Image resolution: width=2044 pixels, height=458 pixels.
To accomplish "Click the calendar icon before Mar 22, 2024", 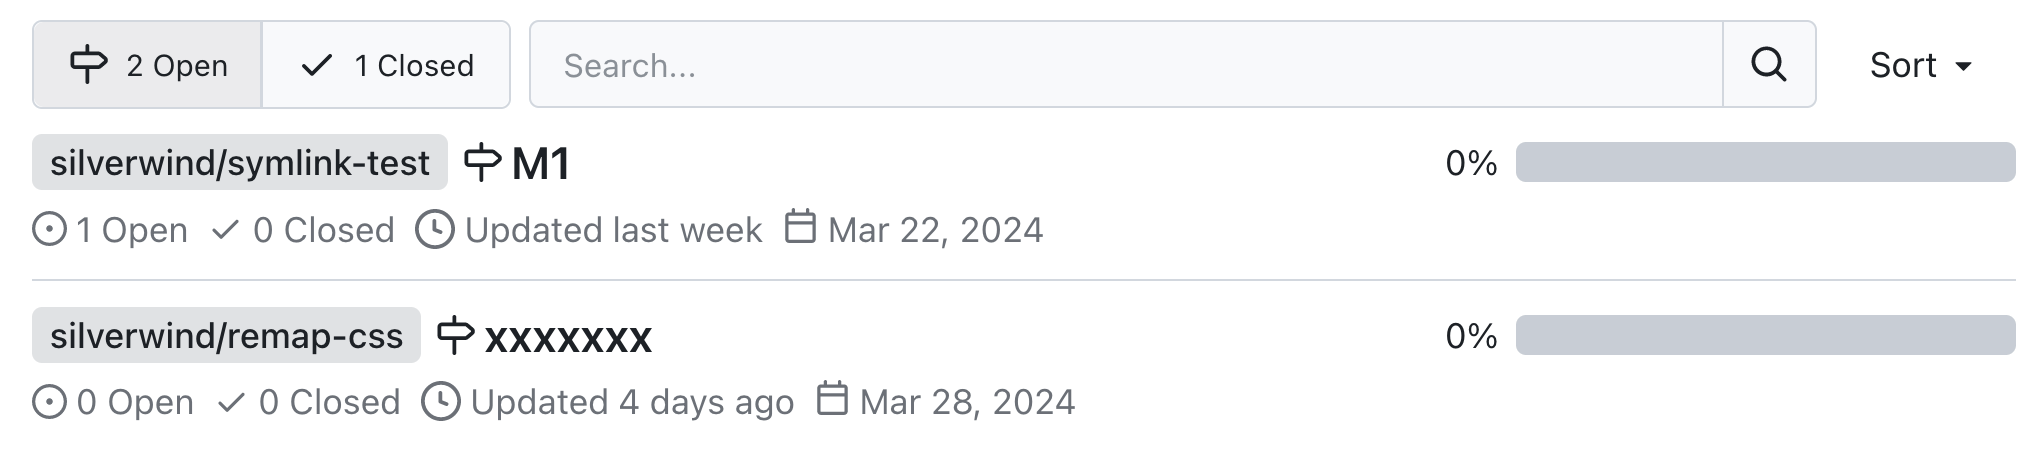I will point(800,227).
